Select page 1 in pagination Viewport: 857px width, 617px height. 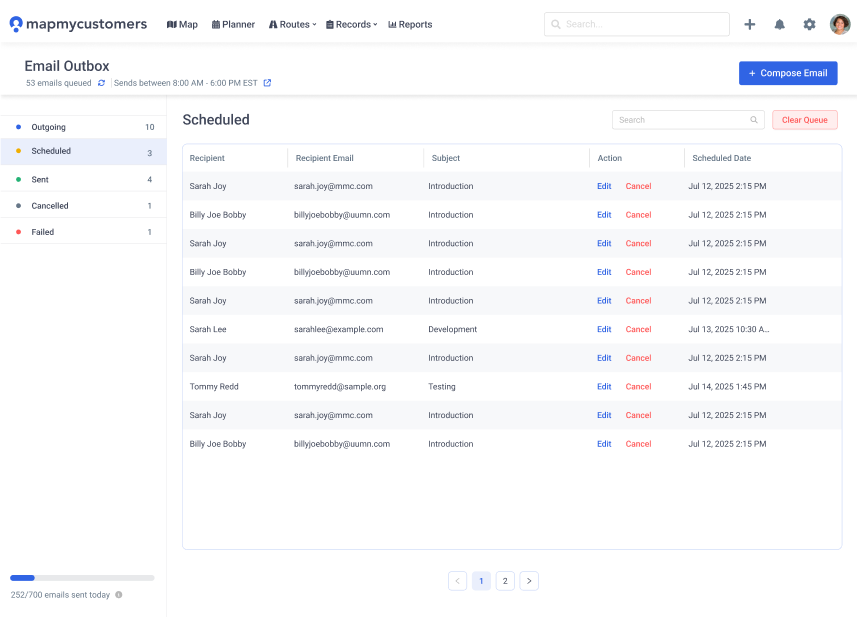[x=481, y=581]
